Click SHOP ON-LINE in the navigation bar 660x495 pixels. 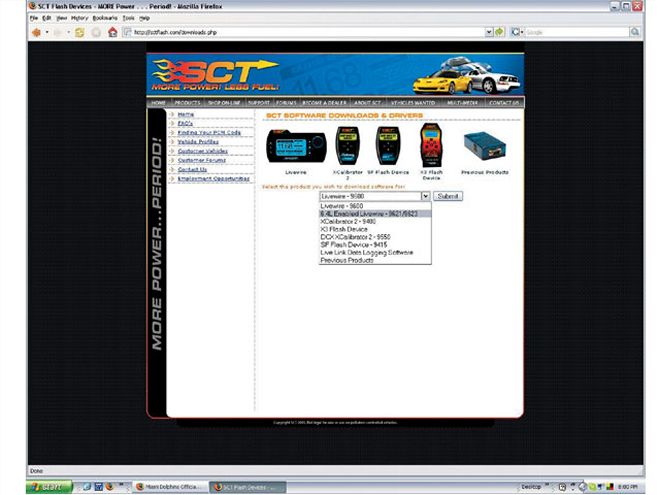tap(224, 103)
